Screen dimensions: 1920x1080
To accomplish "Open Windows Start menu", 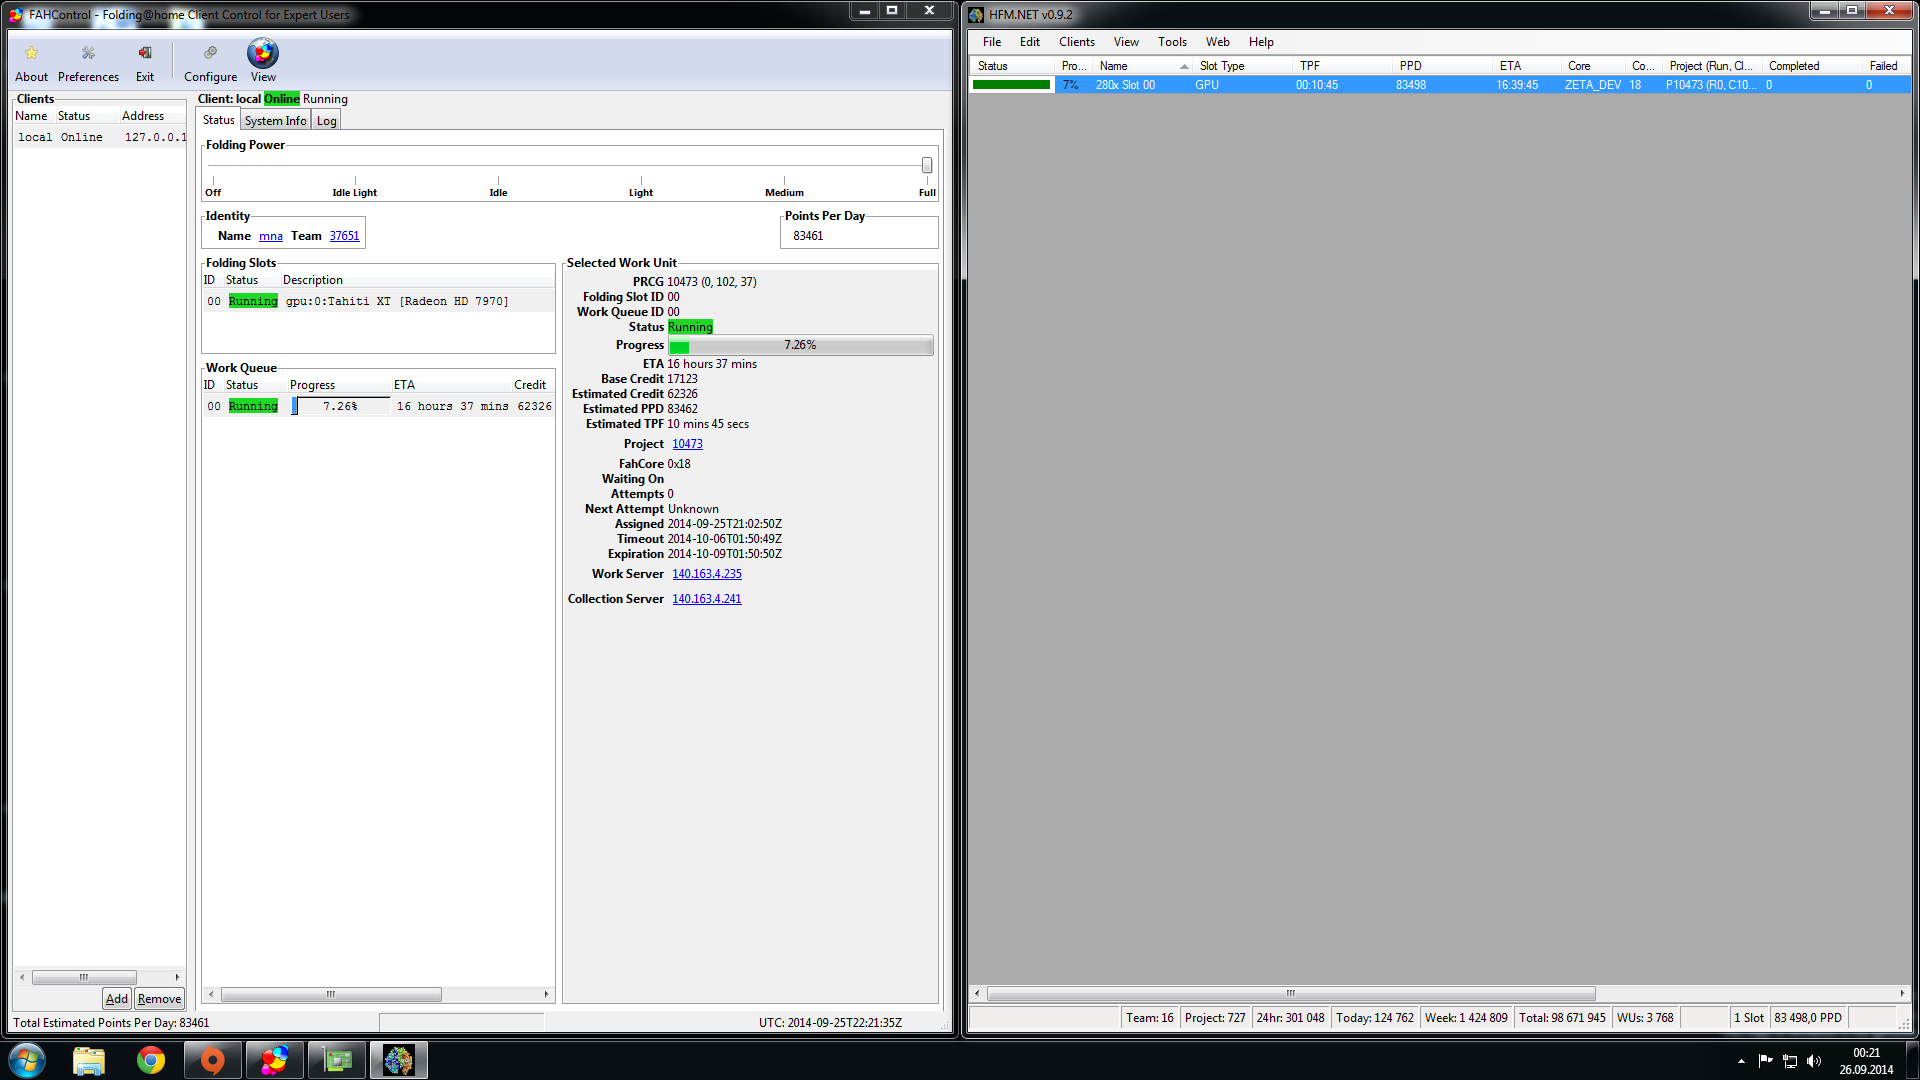I will point(27,1060).
